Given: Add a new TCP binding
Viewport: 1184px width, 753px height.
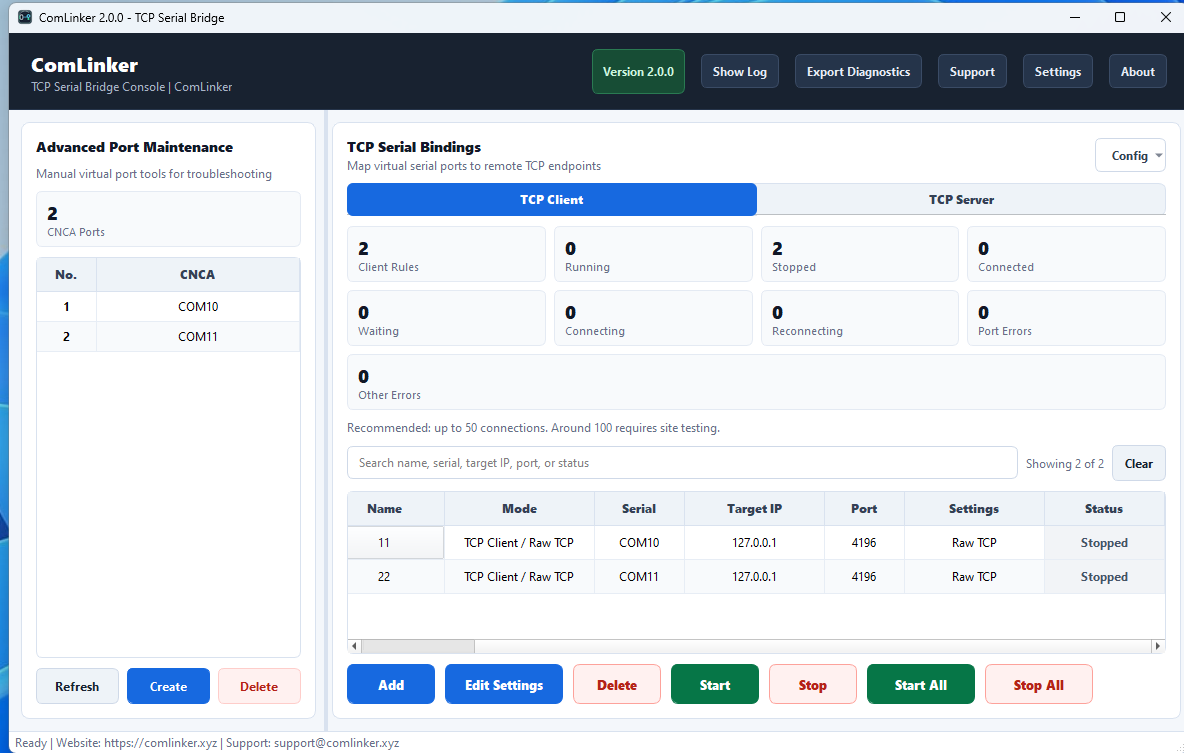Looking at the screenshot, I should [390, 685].
